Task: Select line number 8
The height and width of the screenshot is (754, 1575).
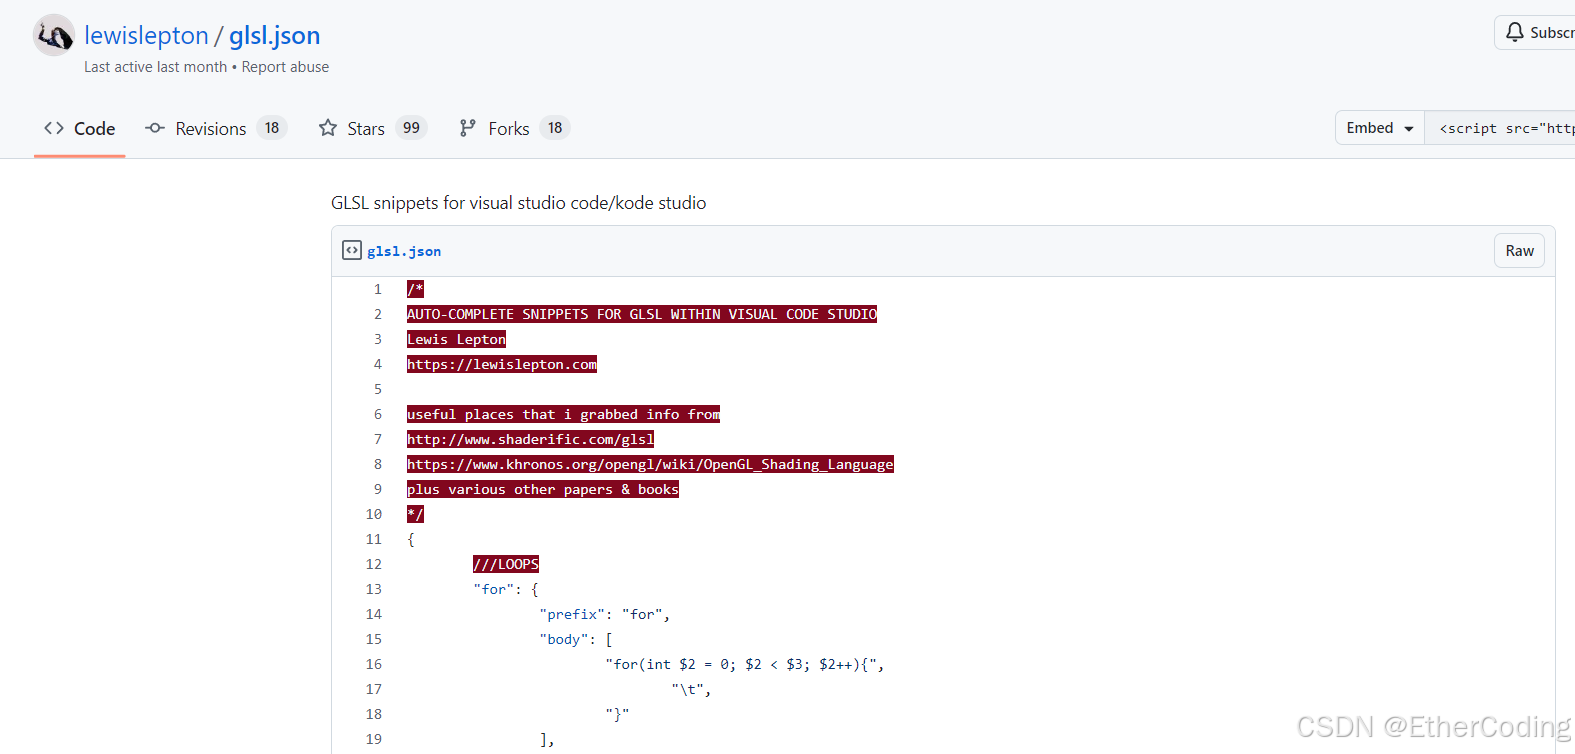Action: [378, 464]
